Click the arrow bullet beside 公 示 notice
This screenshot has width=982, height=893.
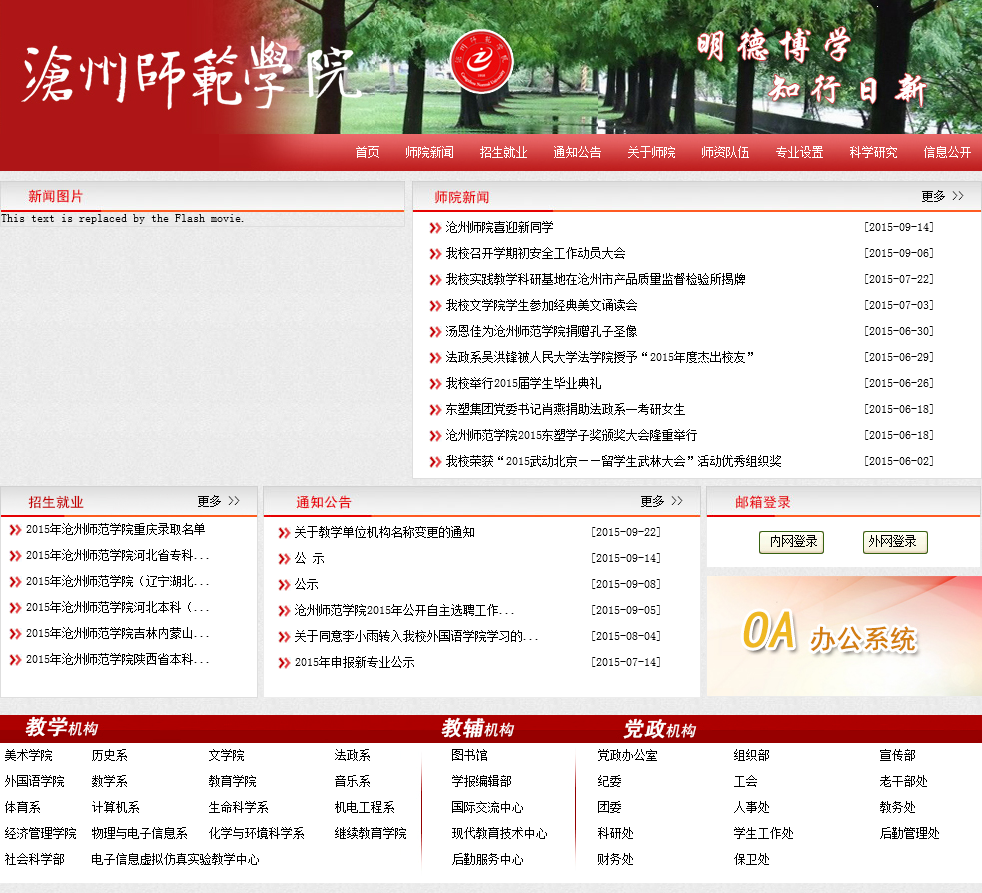click(x=283, y=559)
